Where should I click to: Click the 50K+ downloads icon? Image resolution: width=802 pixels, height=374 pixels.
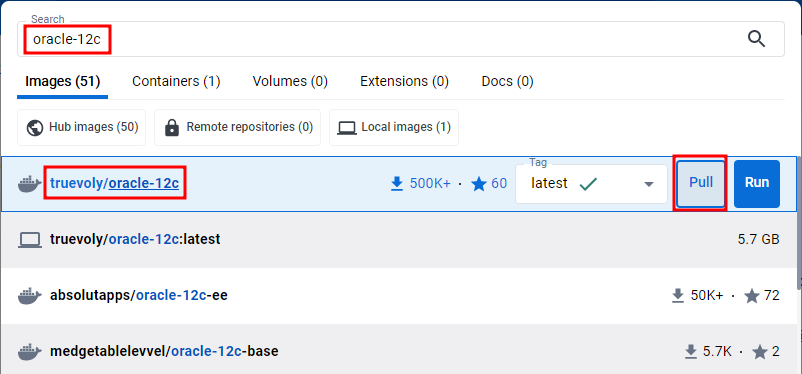(678, 296)
